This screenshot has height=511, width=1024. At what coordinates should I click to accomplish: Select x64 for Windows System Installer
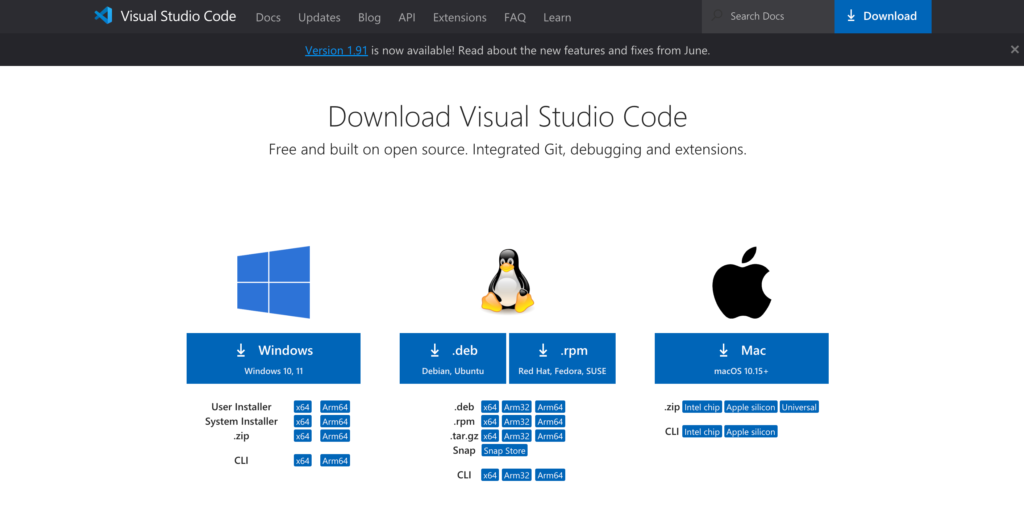302,421
